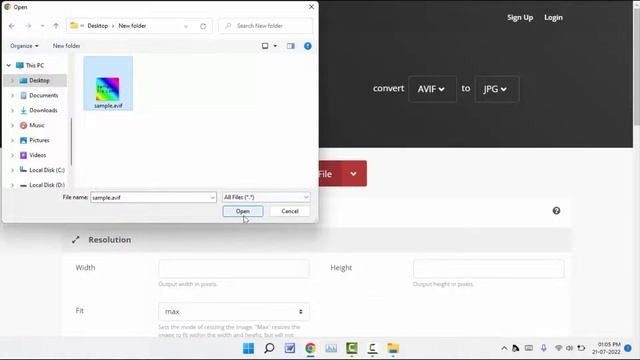Expand the Pictures tree node
This screenshot has width=640, height=360.
click(12, 140)
